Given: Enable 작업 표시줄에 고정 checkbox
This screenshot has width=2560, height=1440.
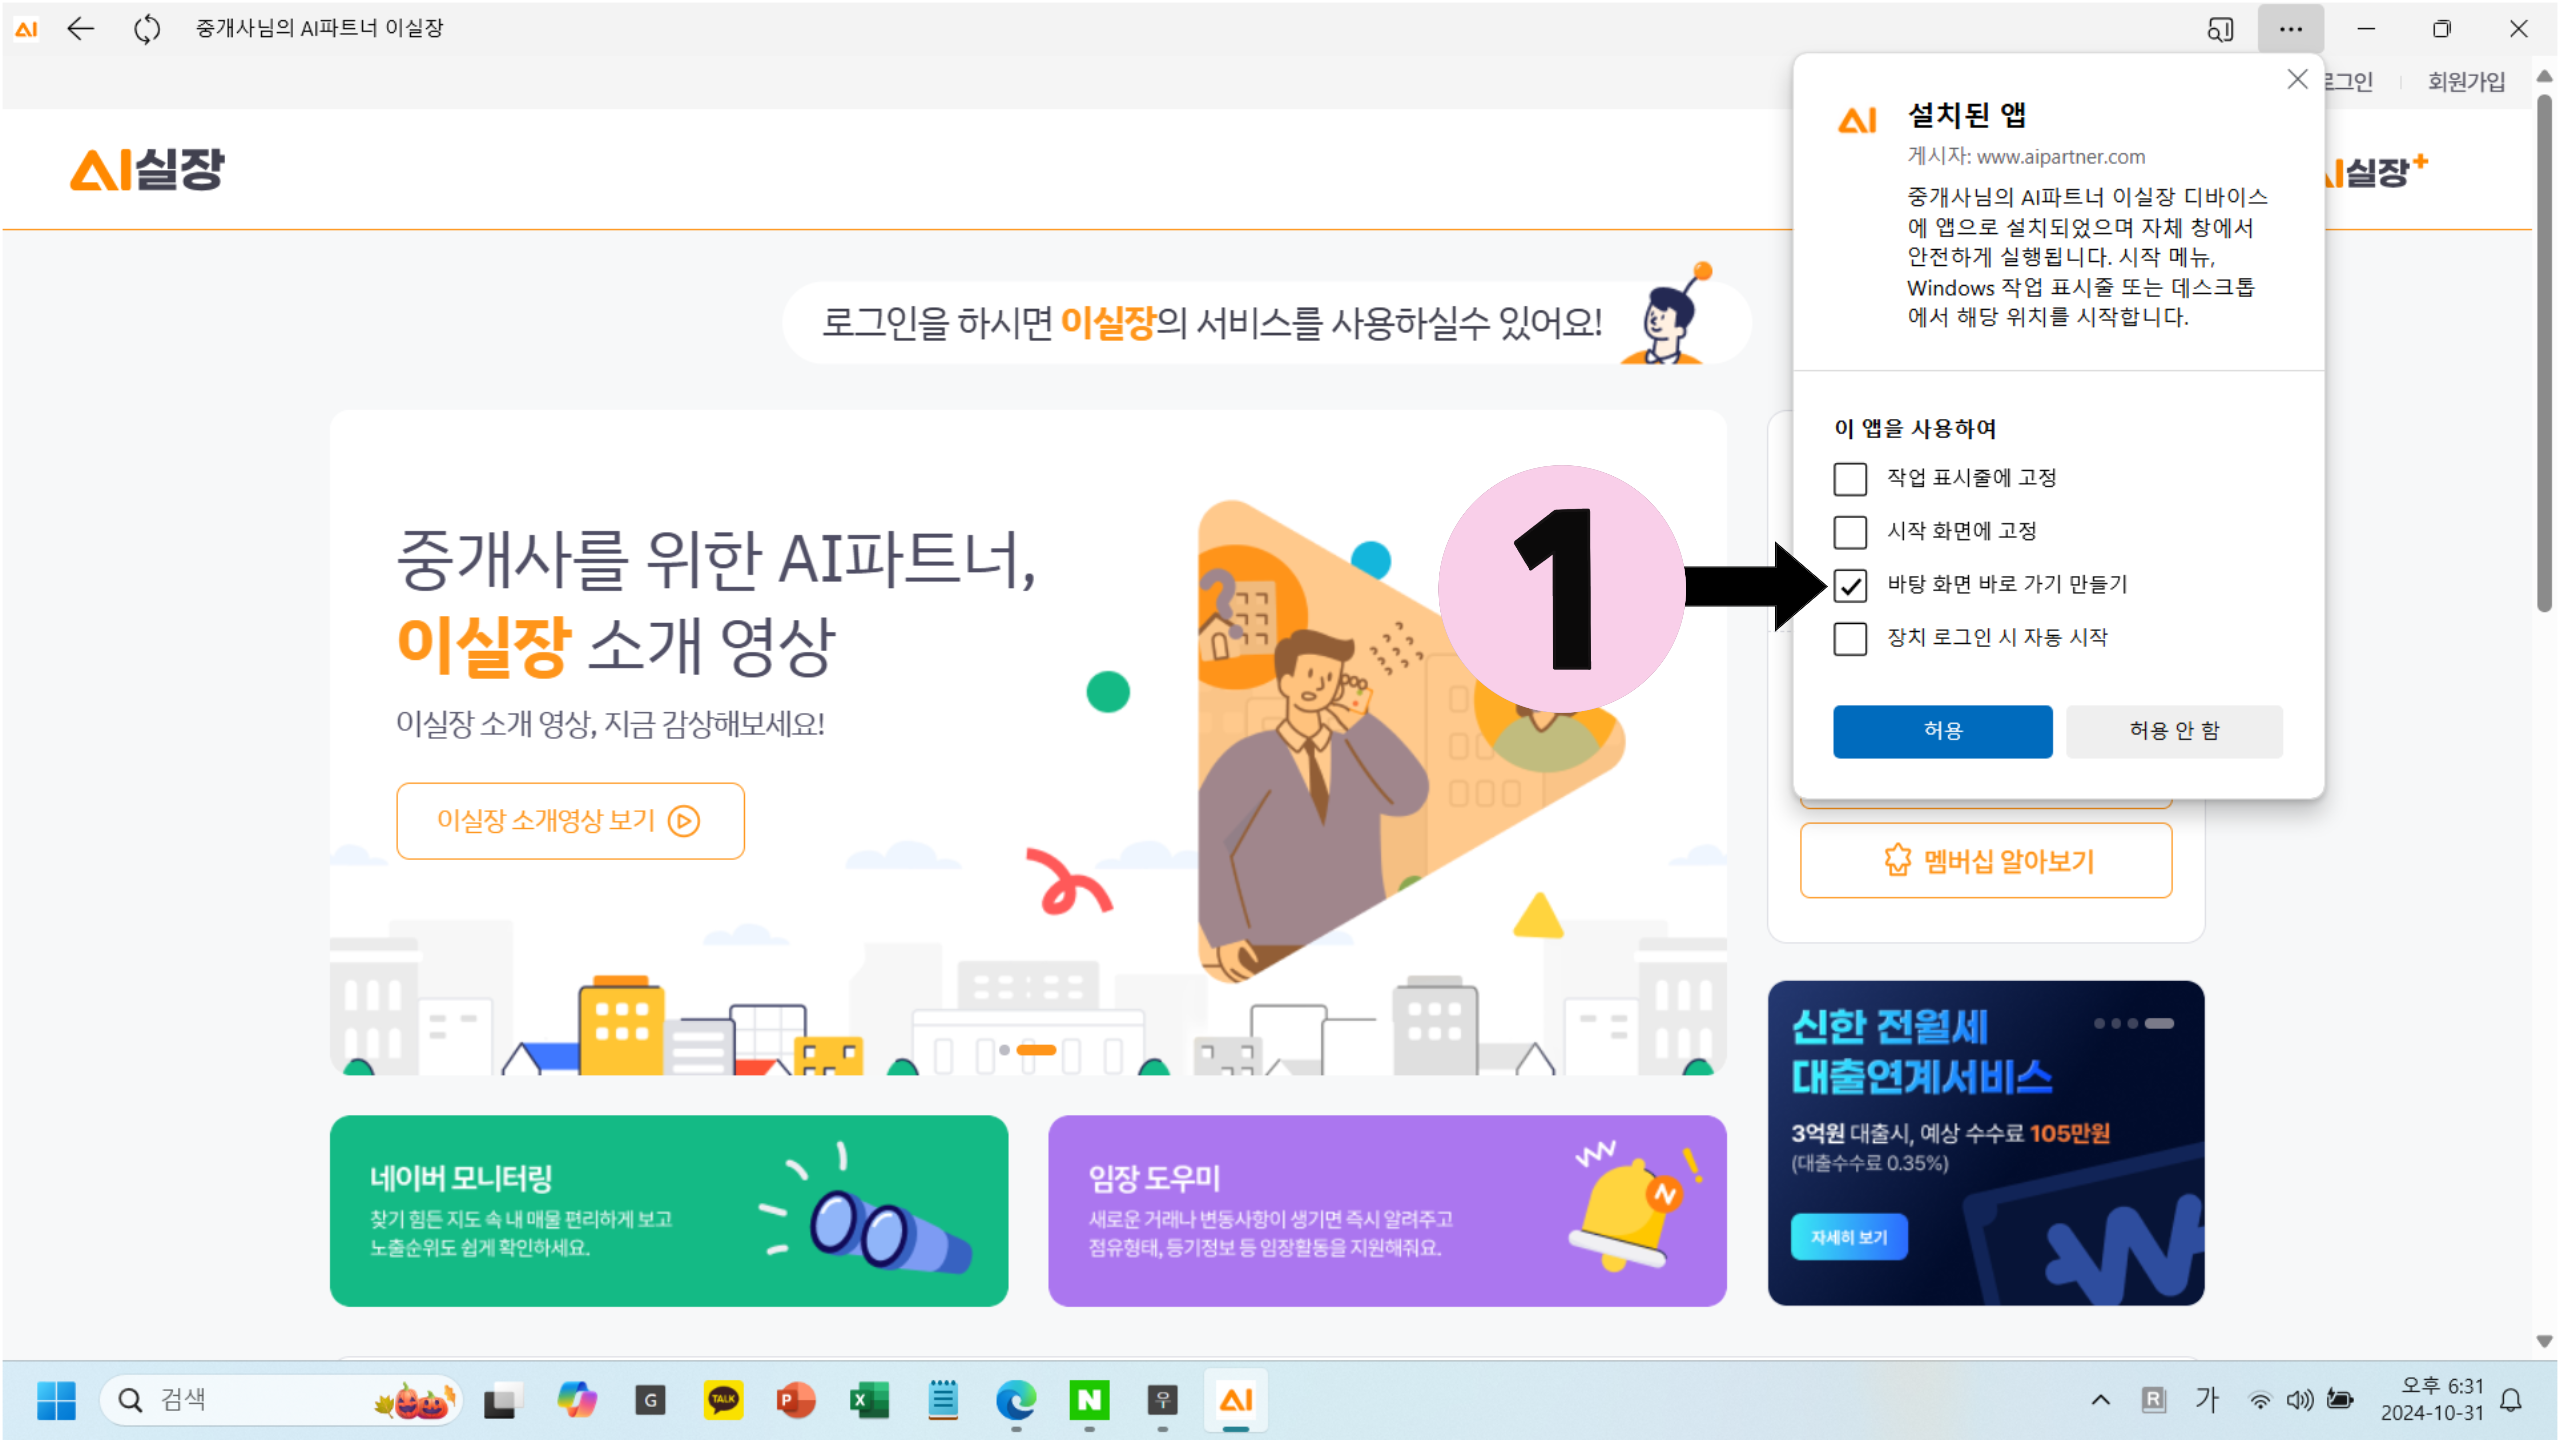Looking at the screenshot, I should pyautogui.click(x=1850, y=479).
